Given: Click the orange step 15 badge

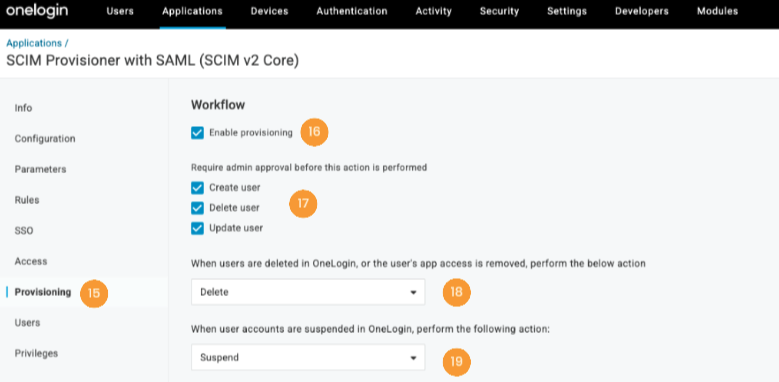Looking at the screenshot, I should [94, 293].
